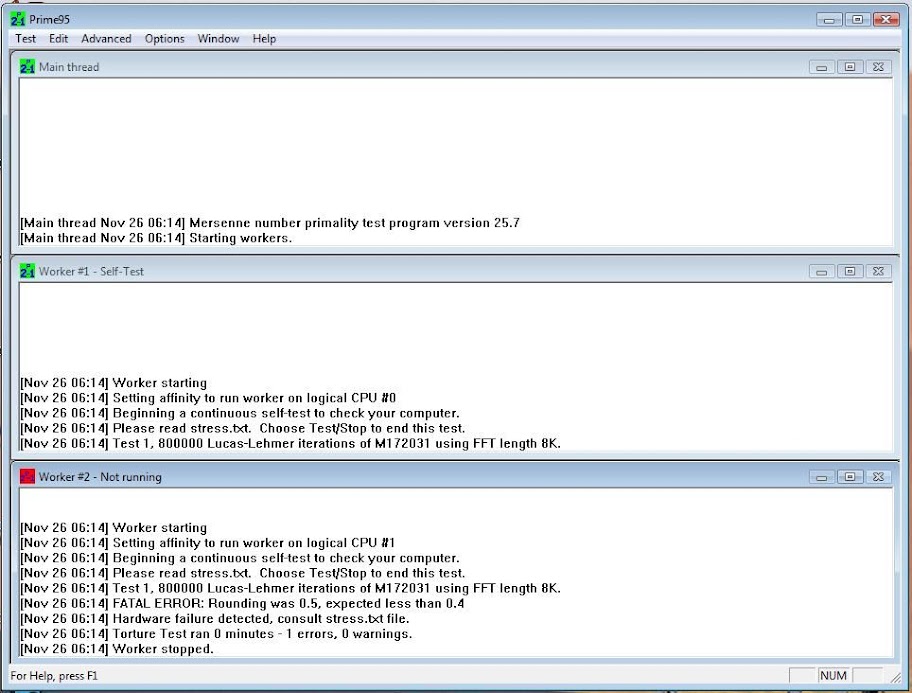Click the 'program version 25.7' log line
Viewport: 912px width, 693px height.
click(x=270, y=223)
